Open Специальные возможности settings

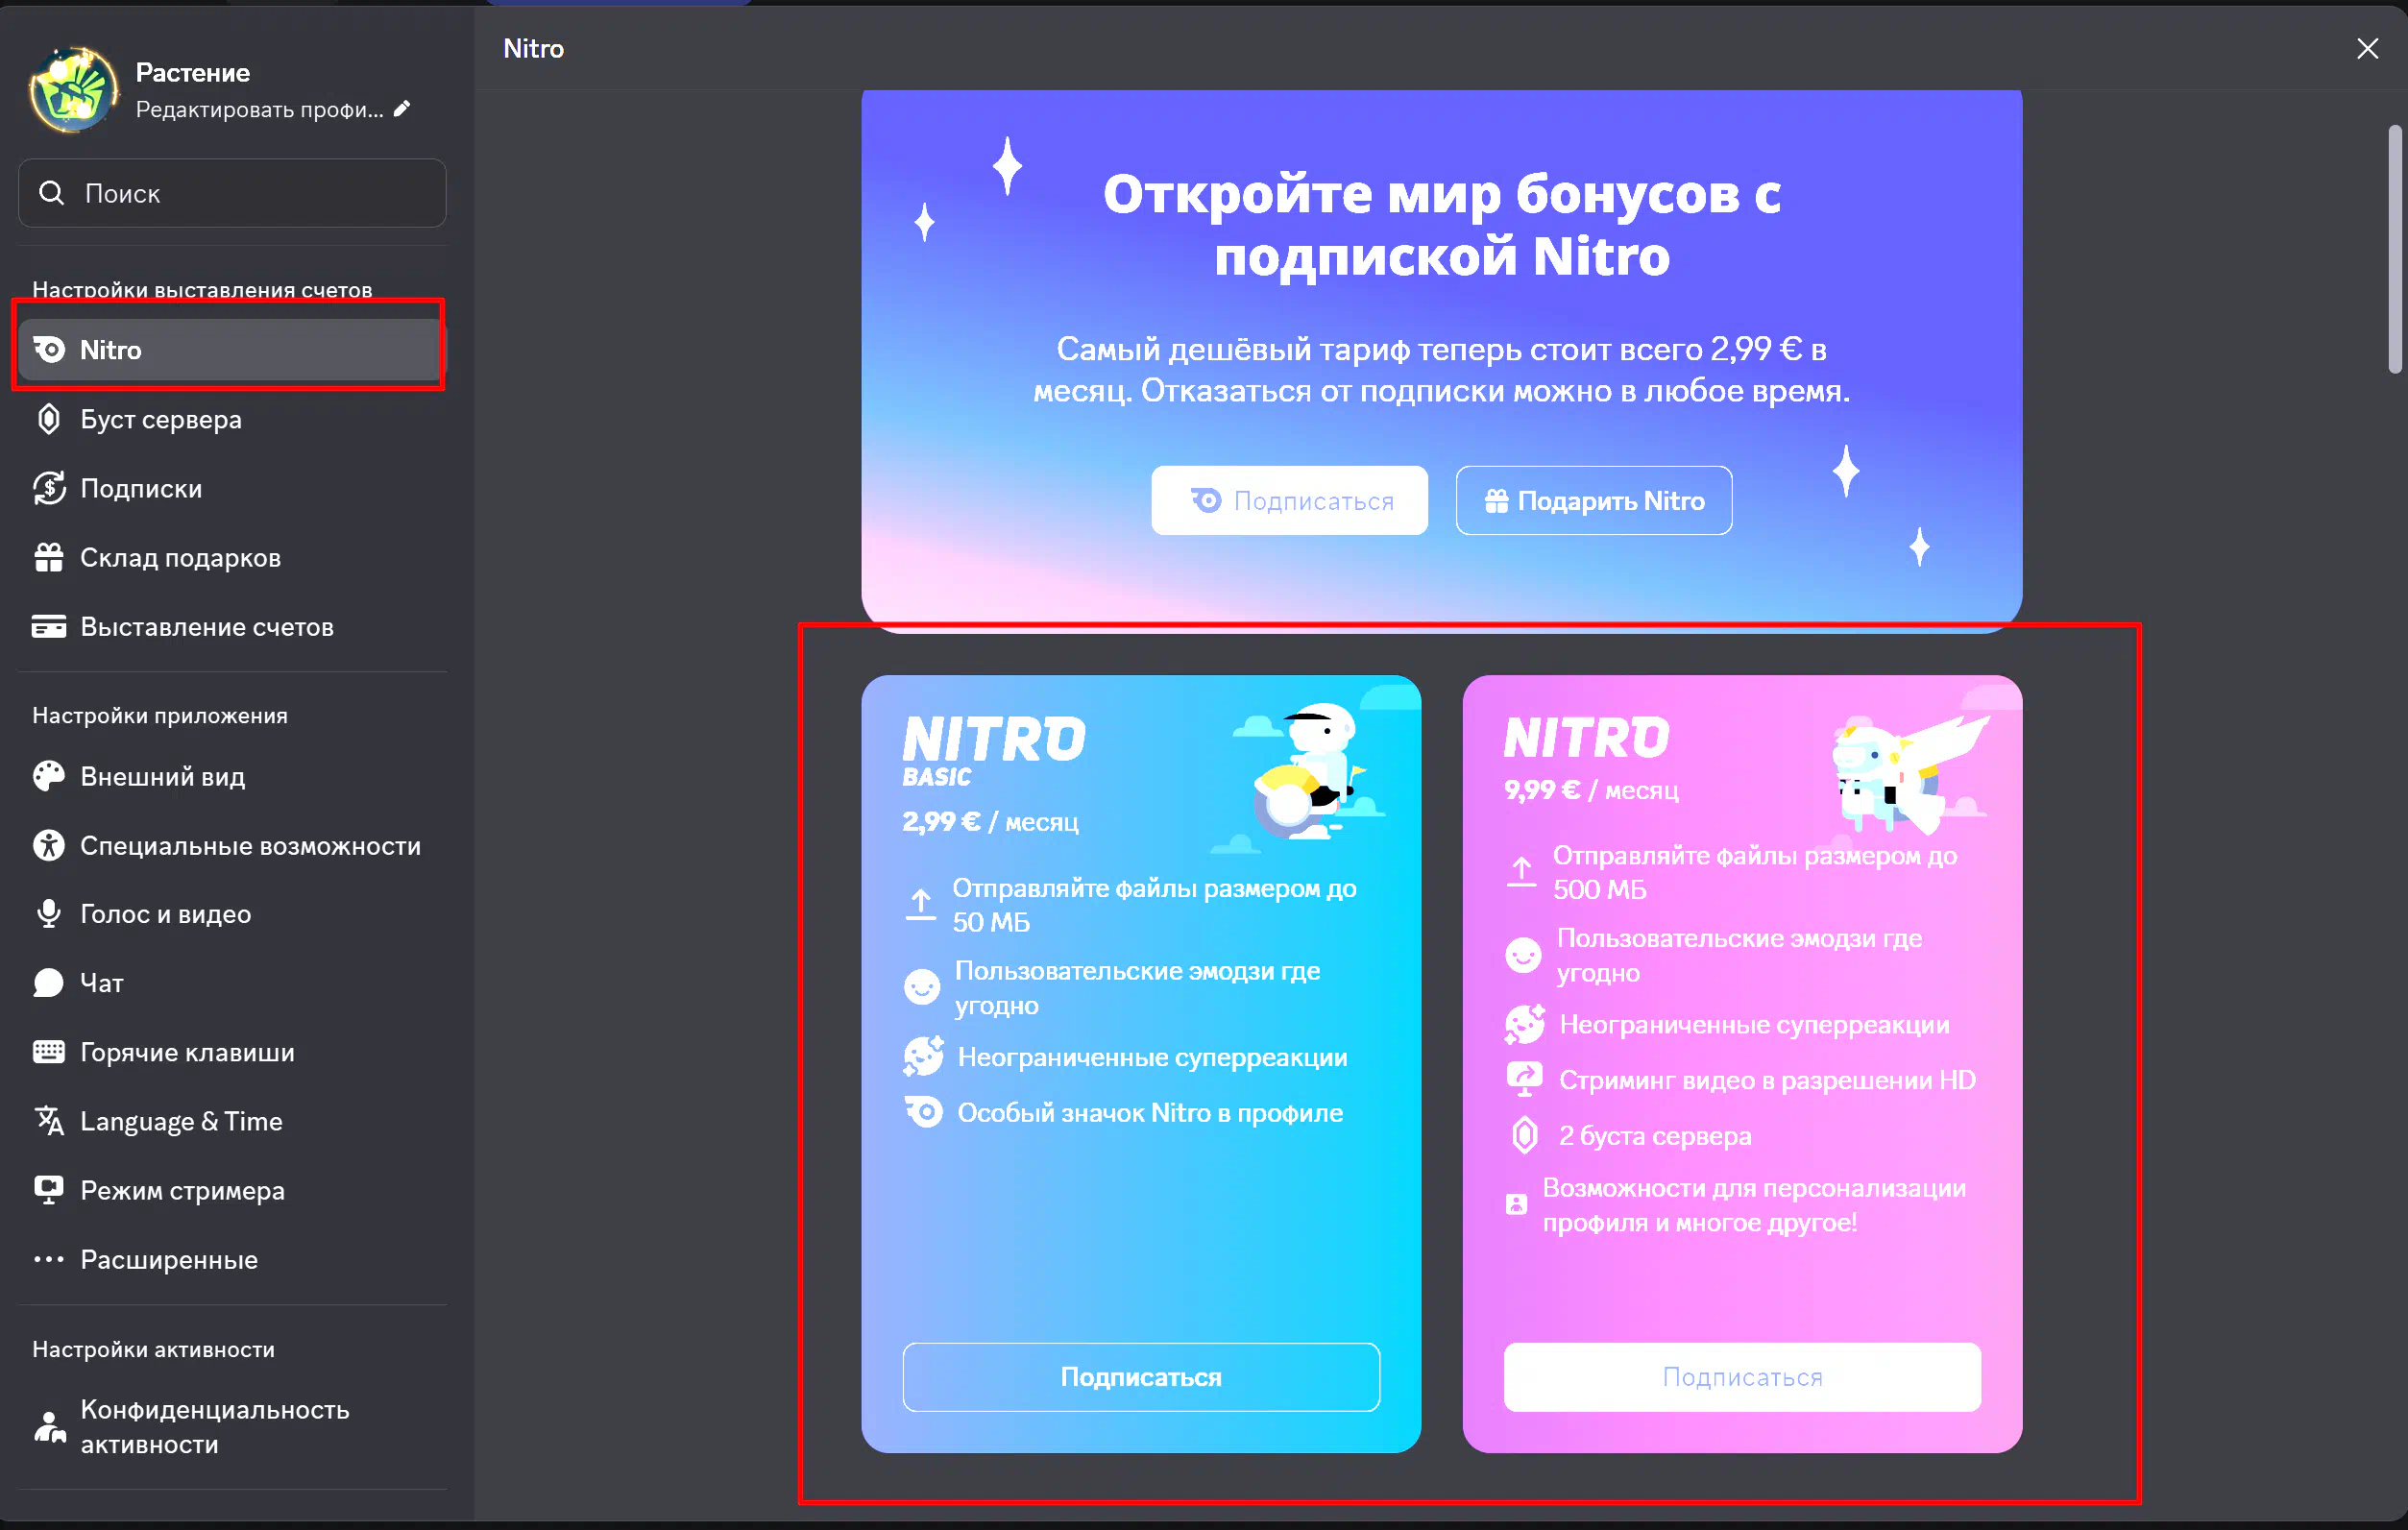click(250, 846)
